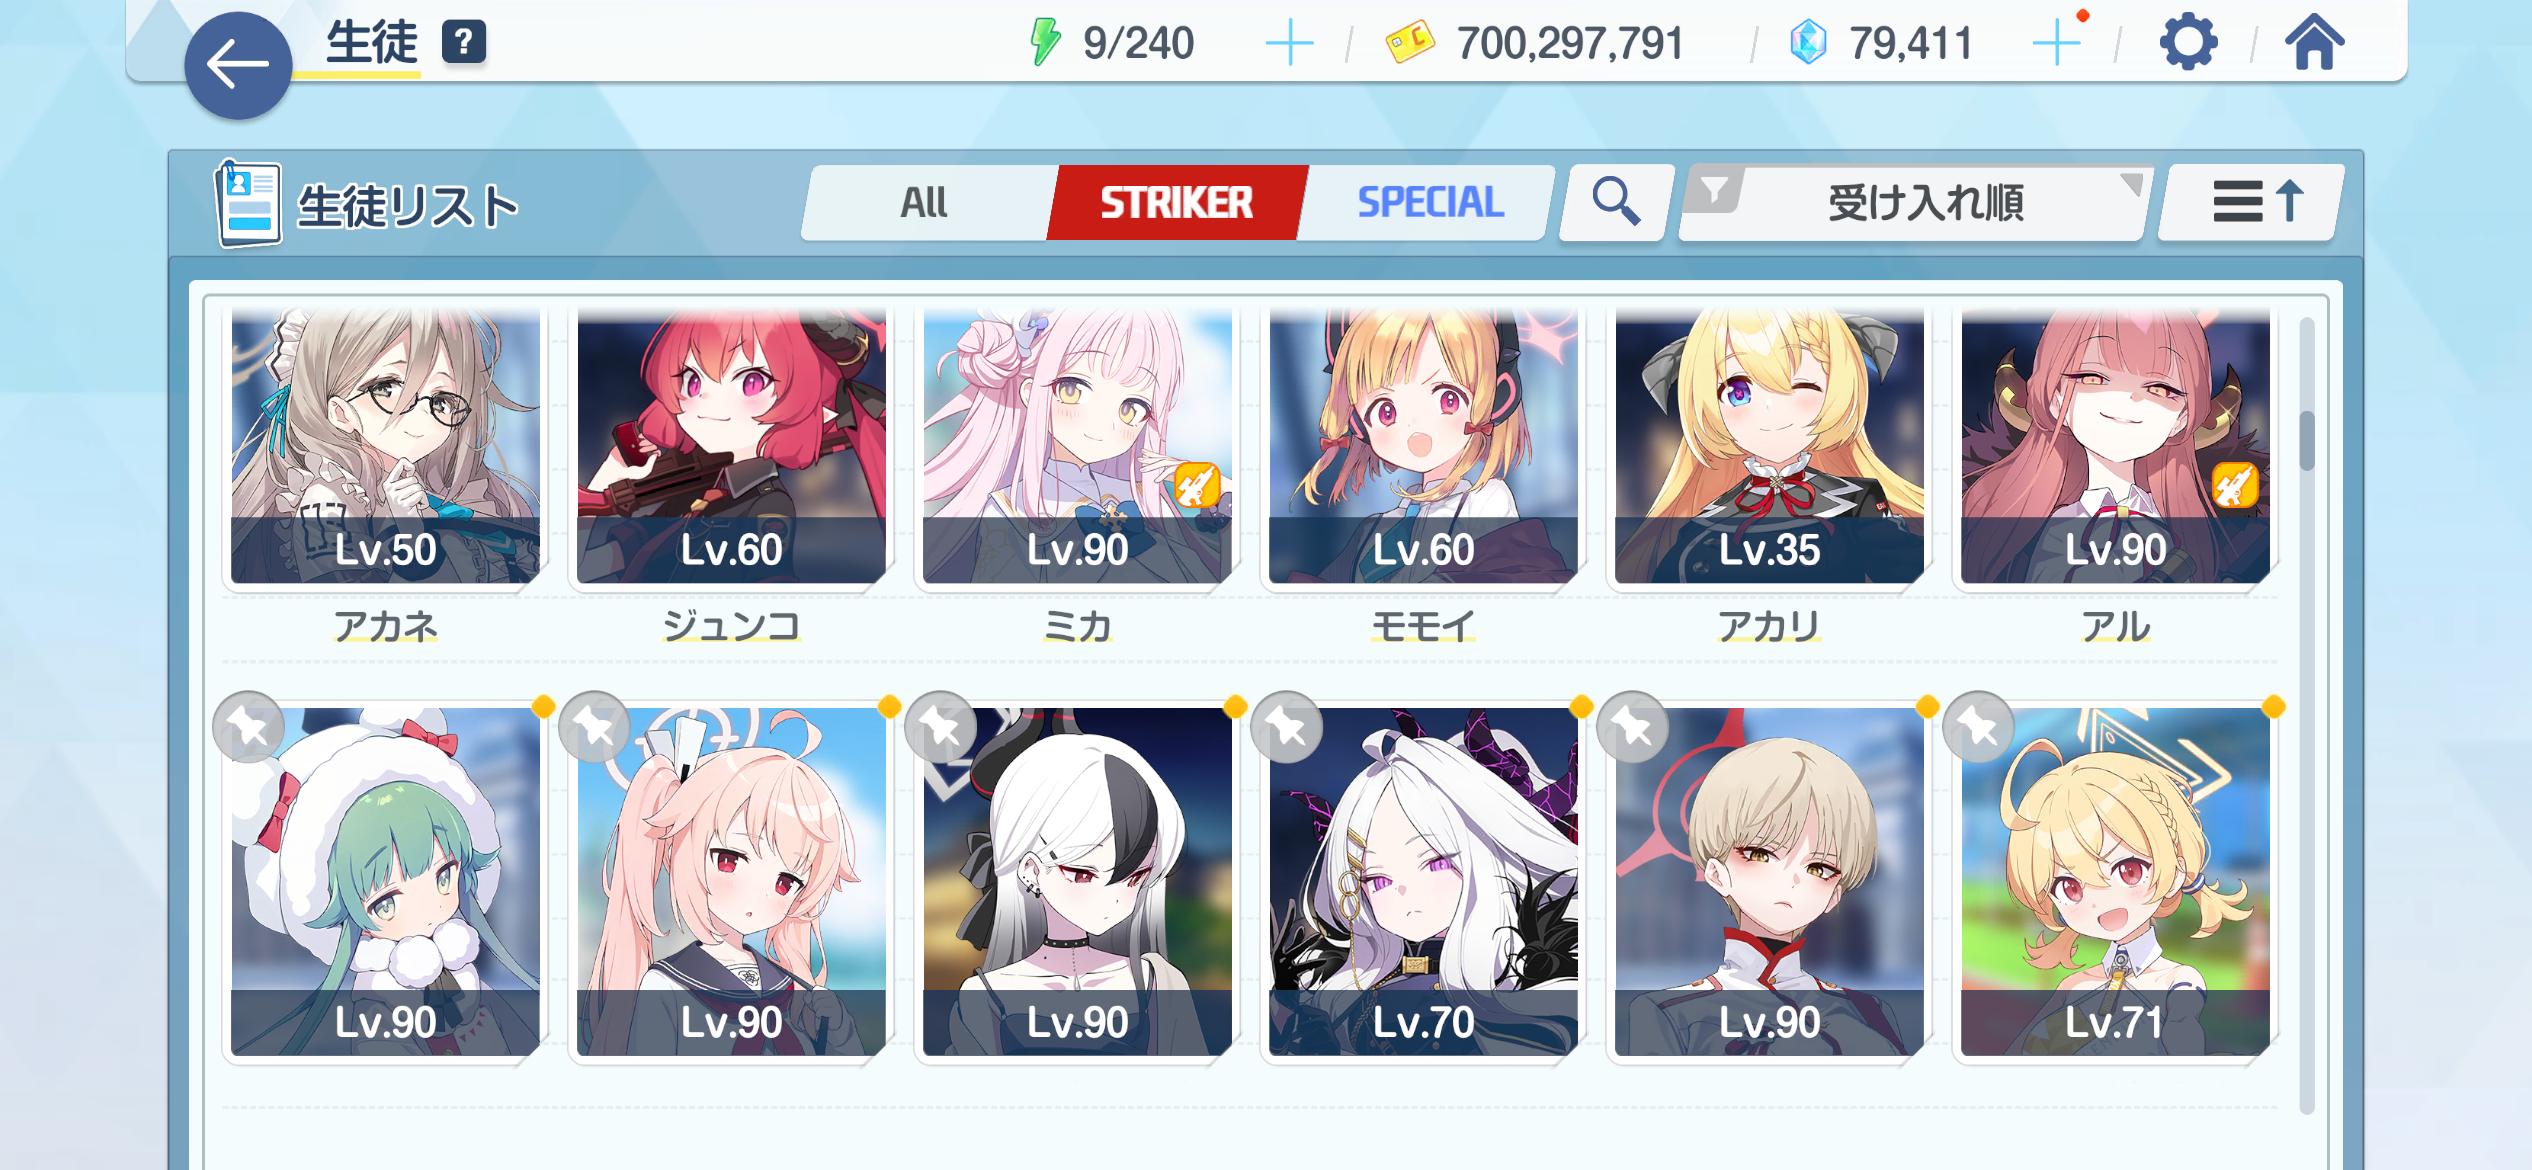Select student ミカ Lv.90
The height and width of the screenshot is (1170, 2532).
pos(1077,446)
